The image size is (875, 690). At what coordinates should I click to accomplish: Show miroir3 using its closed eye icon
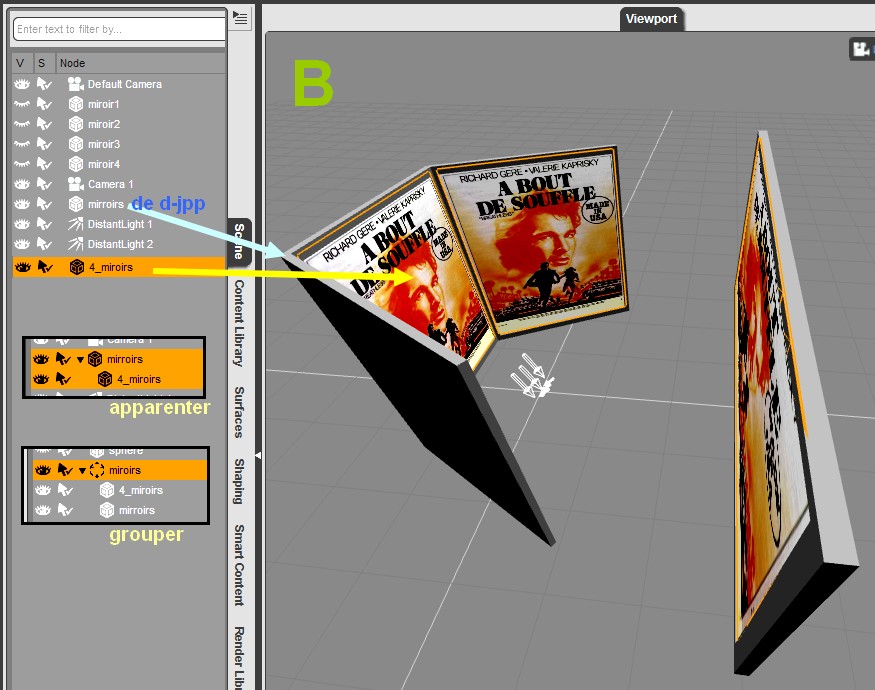click(x=22, y=144)
